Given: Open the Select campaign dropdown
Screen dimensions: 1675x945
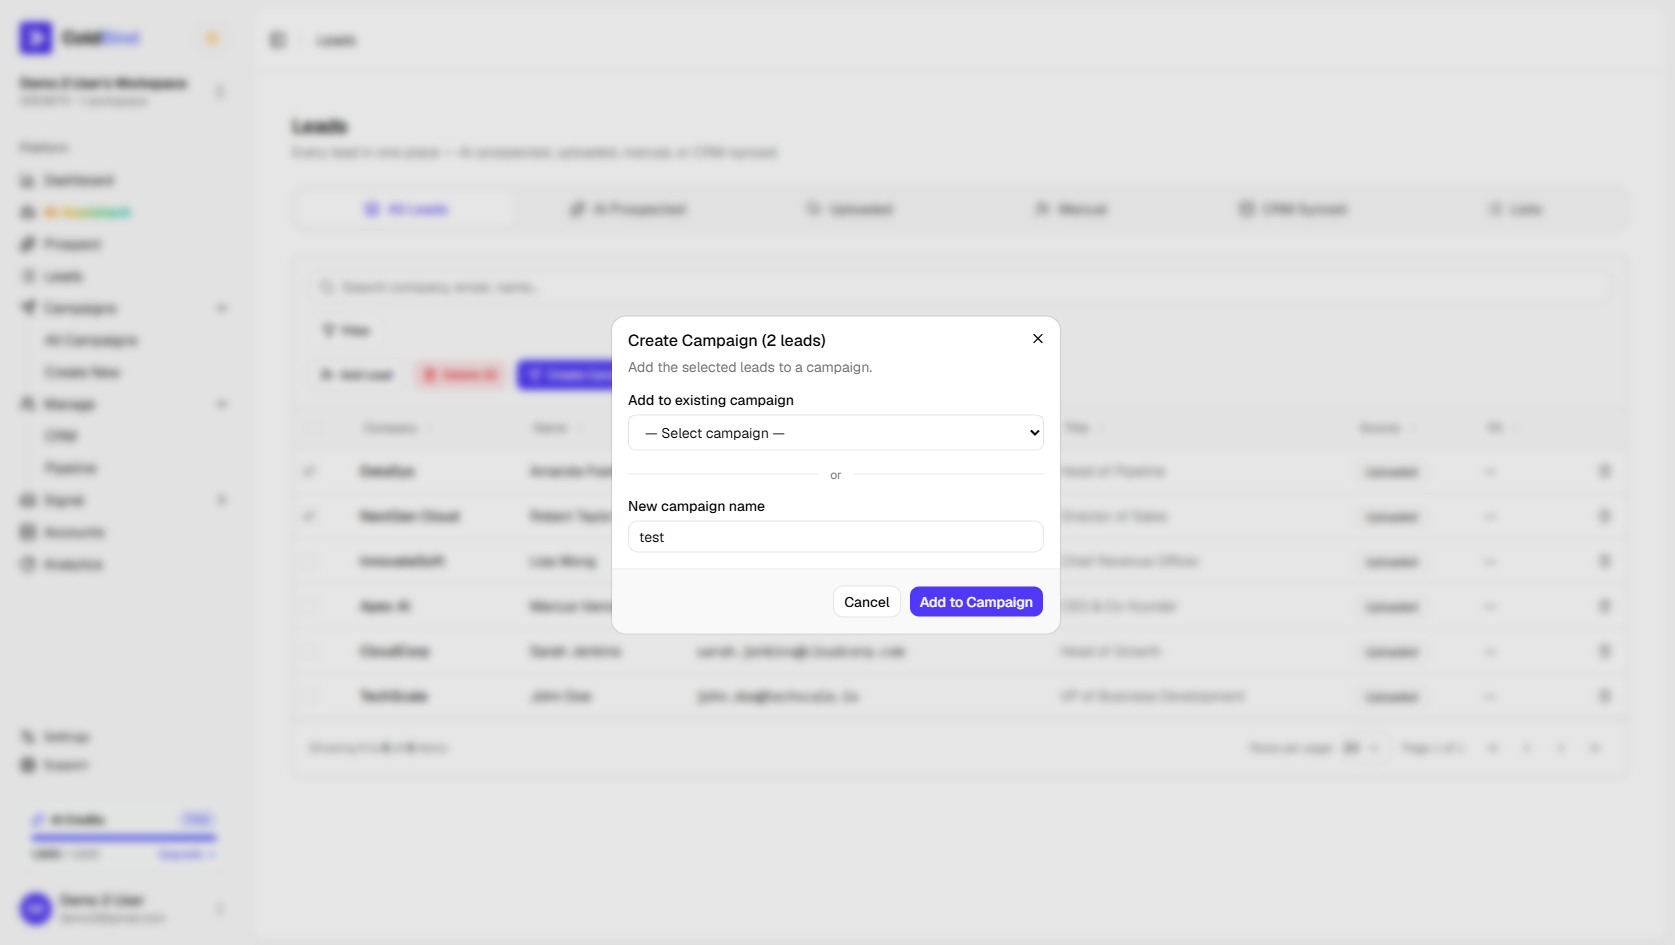Looking at the screenshot, I should click(836, 433).
